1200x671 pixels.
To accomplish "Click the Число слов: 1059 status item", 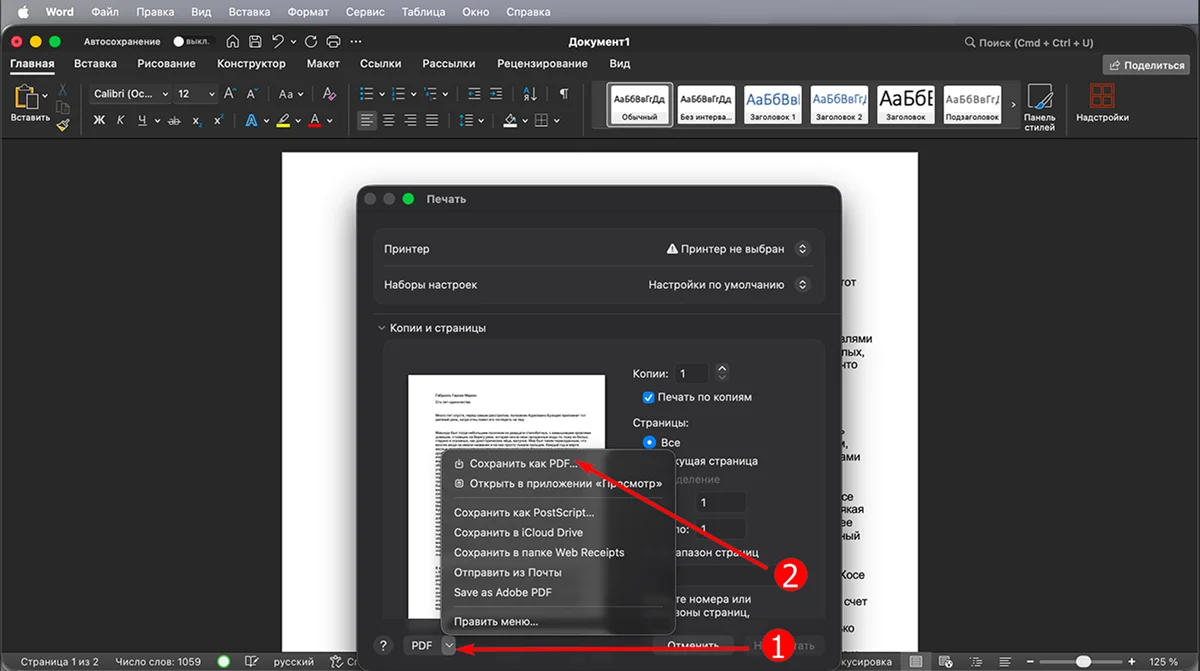I will 158,662.
